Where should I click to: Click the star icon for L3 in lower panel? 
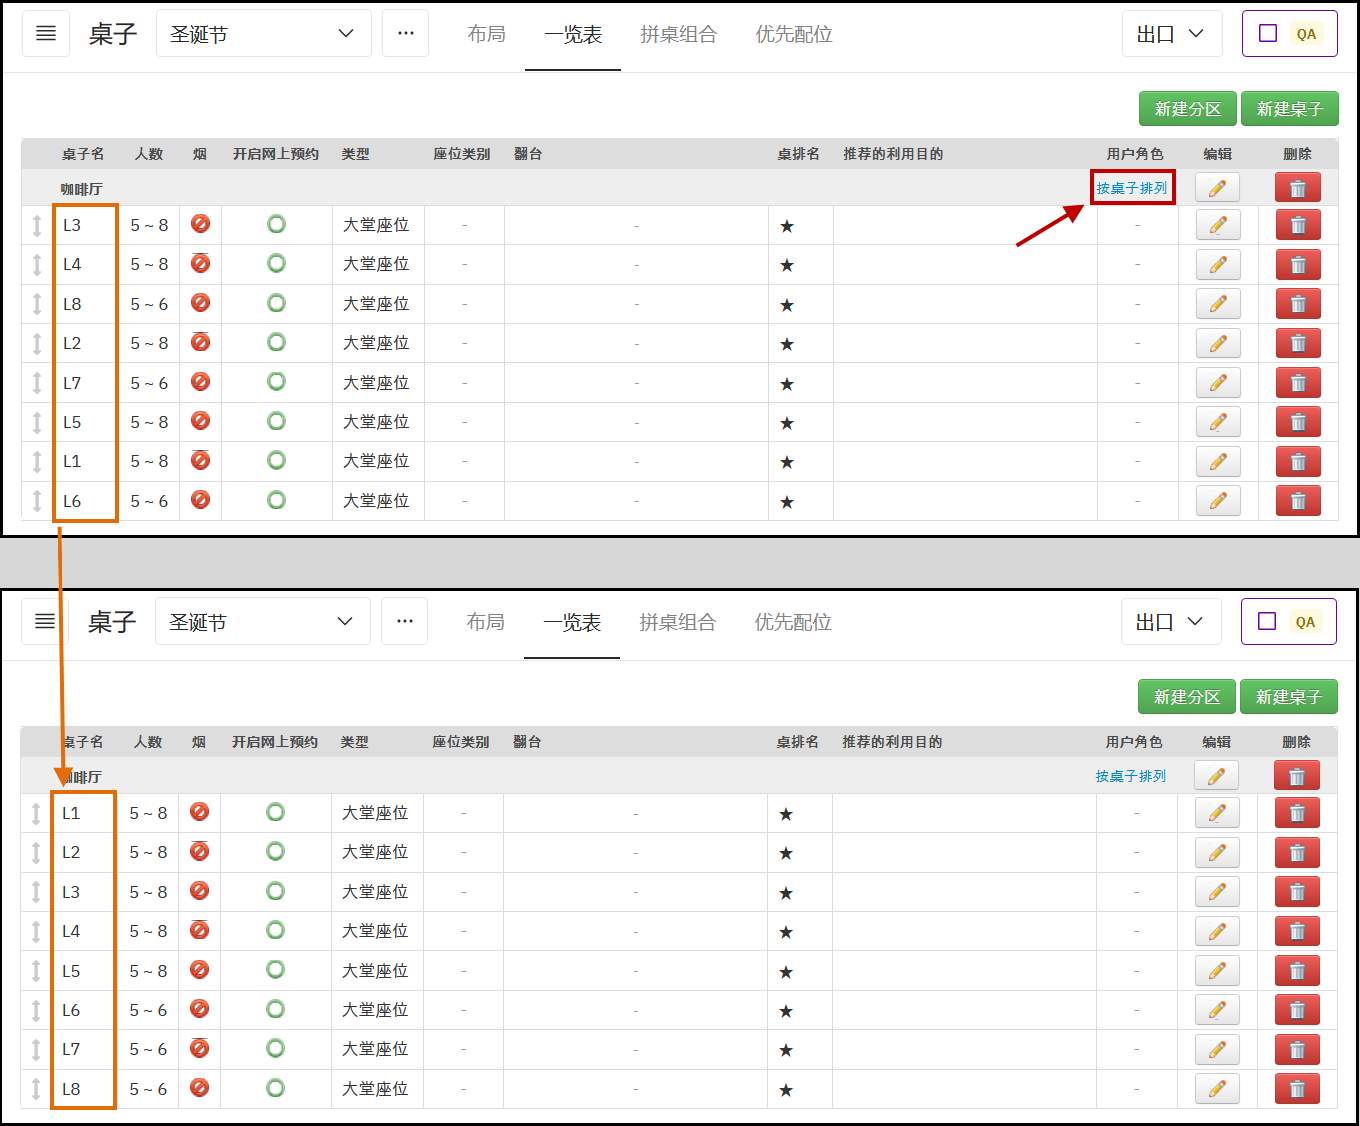coord(786,893)
